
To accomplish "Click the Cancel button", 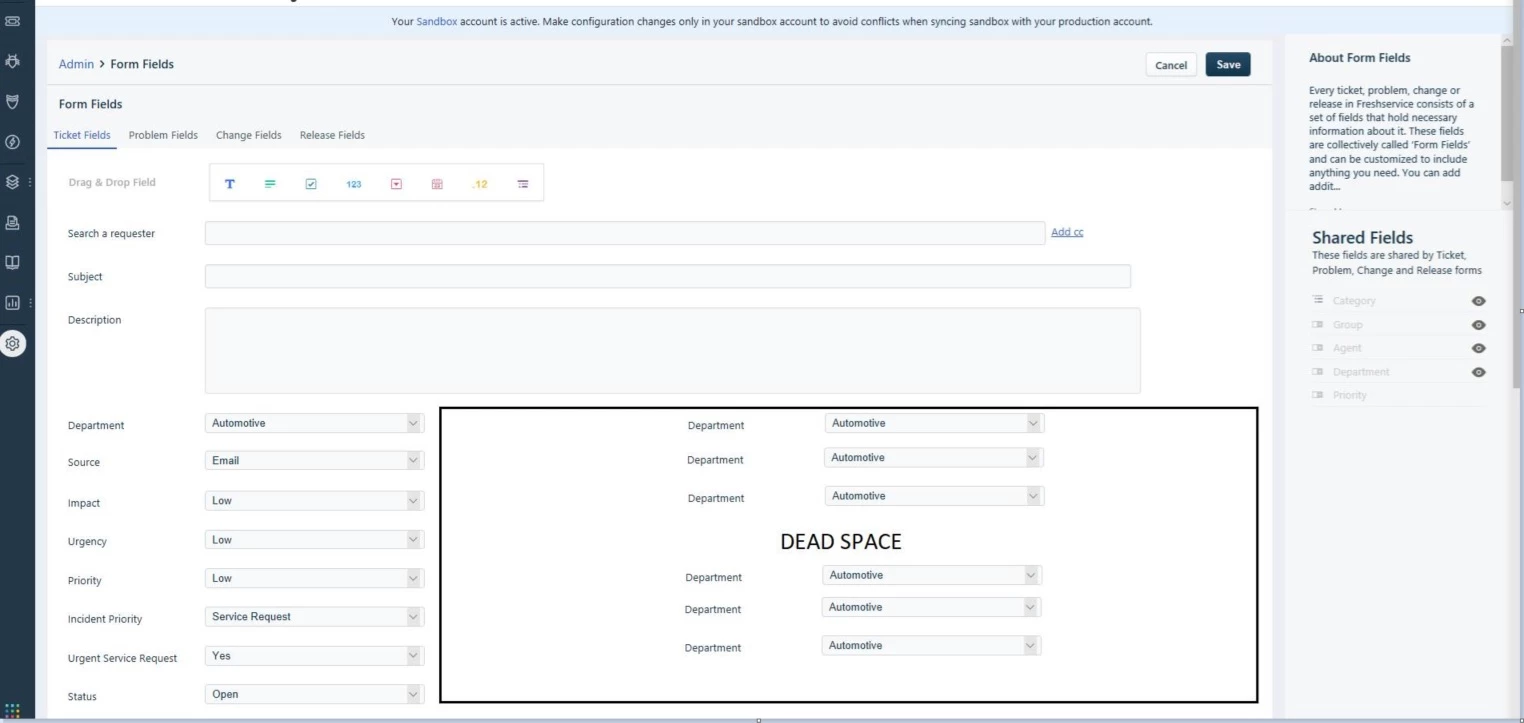I will point(1170,65).
